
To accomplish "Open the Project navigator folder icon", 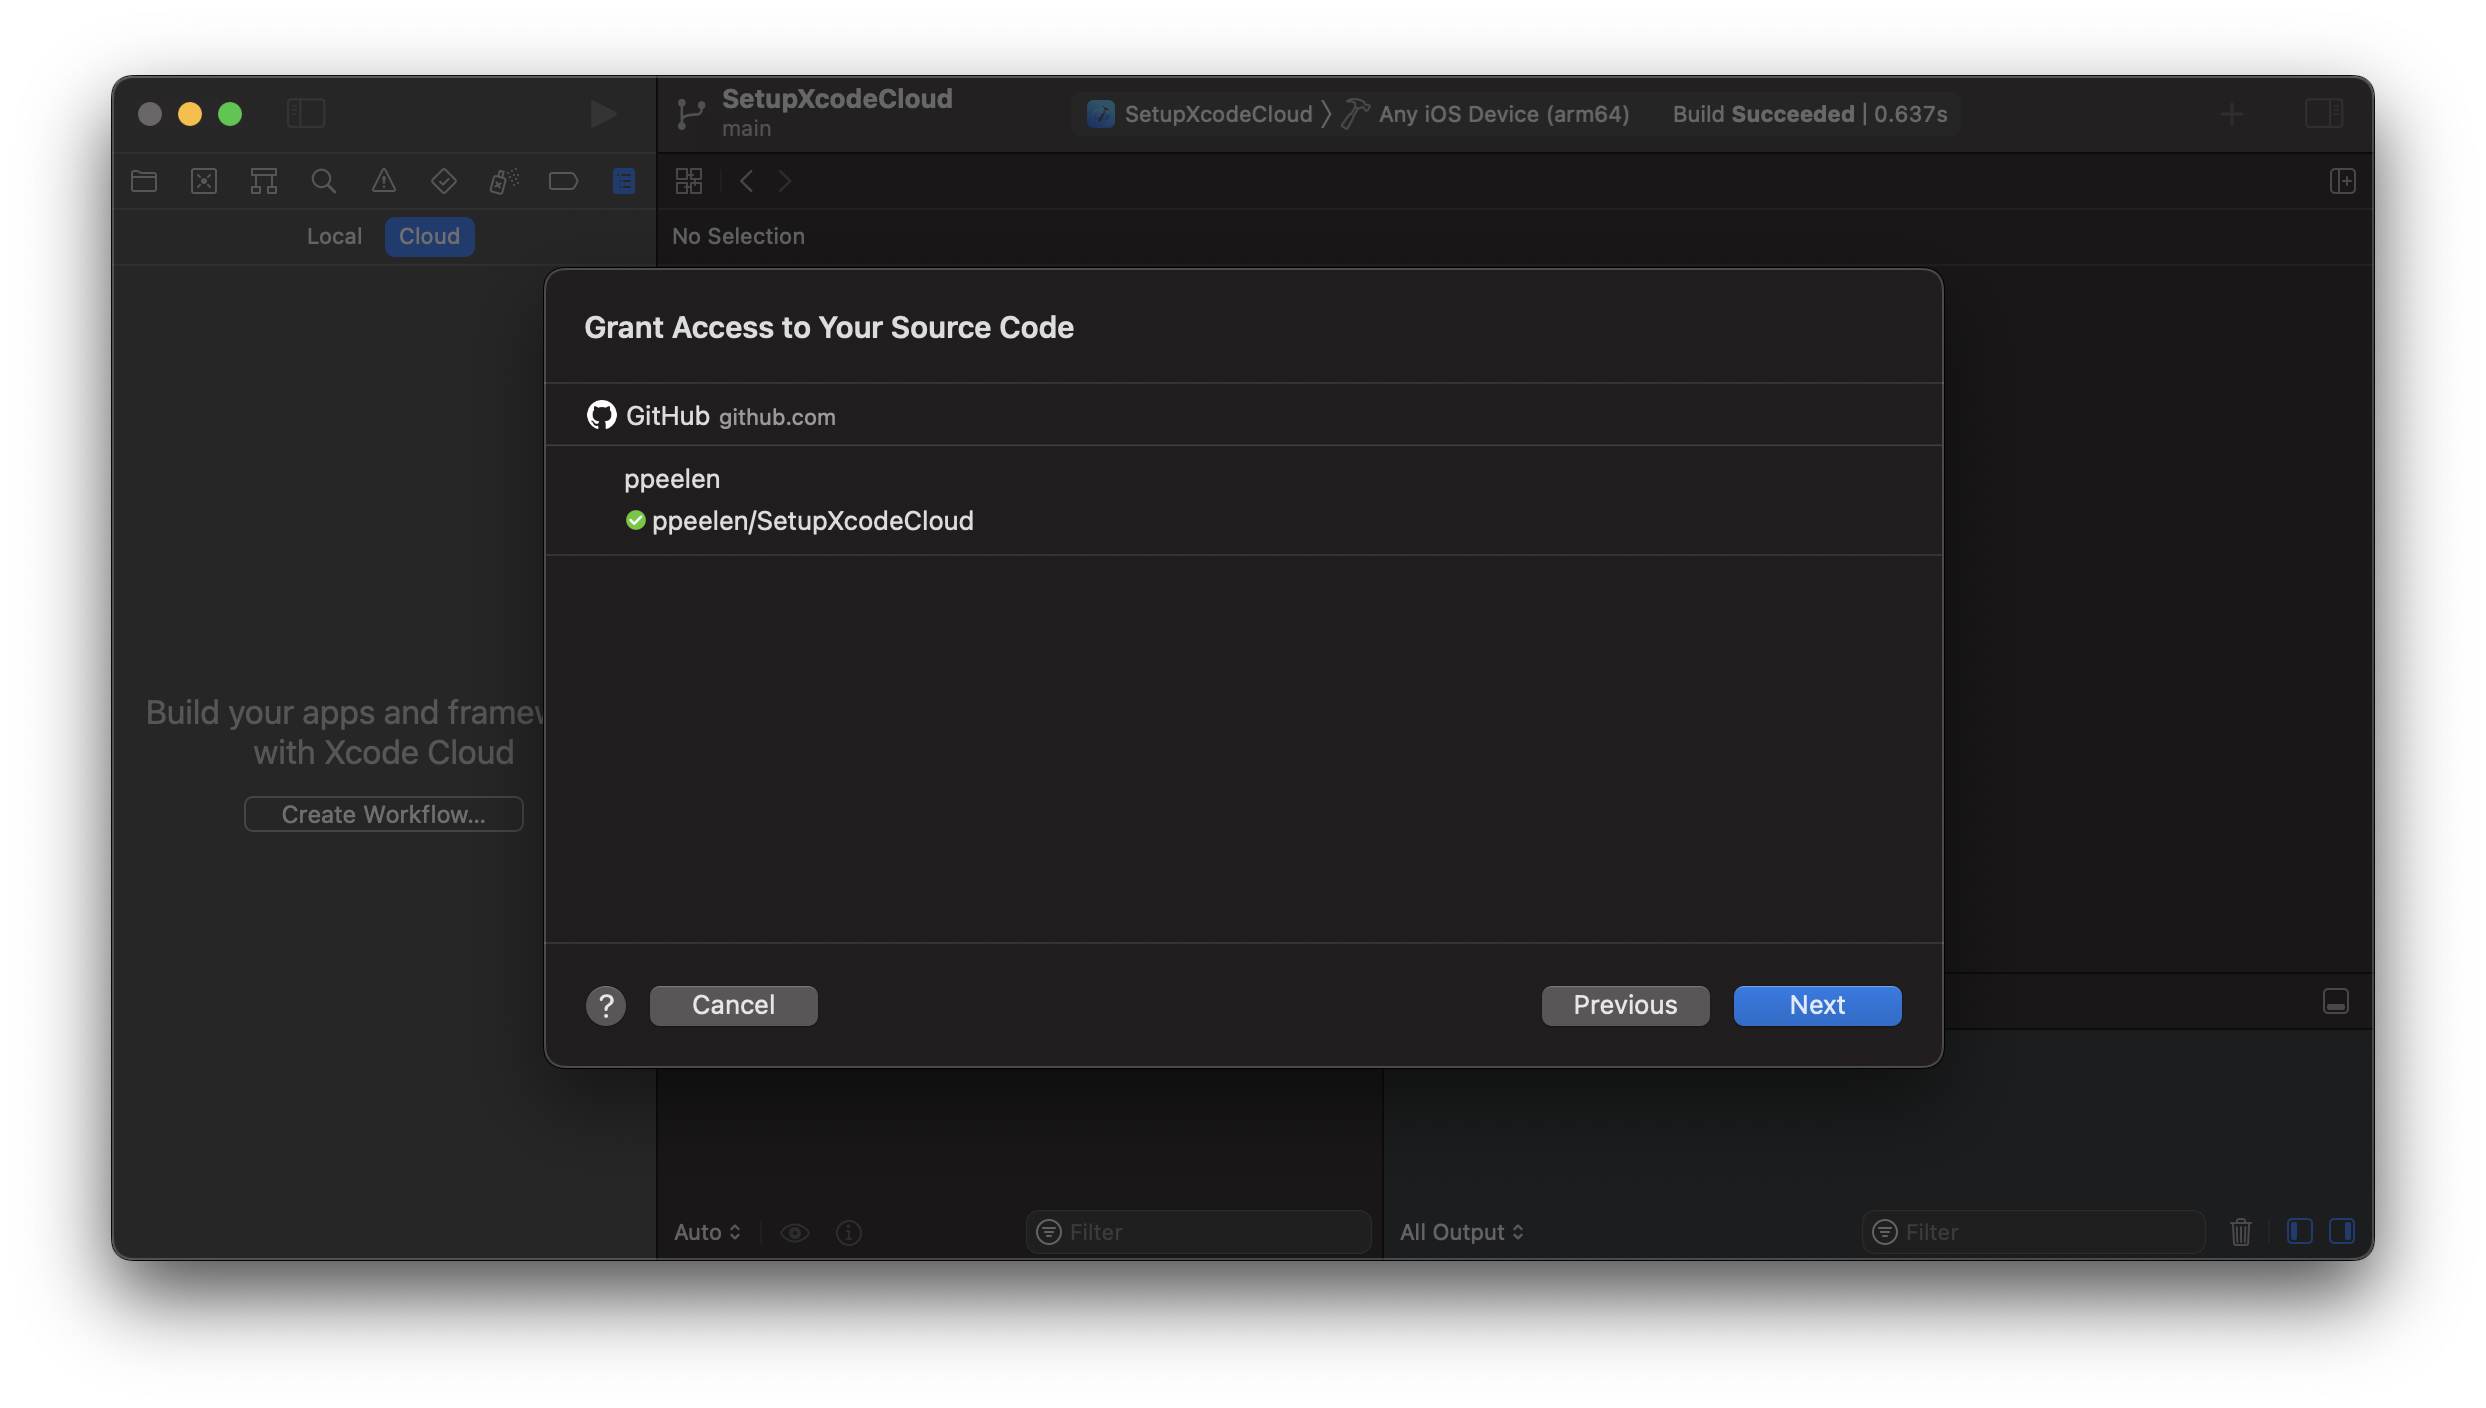I will pos(144,181).
